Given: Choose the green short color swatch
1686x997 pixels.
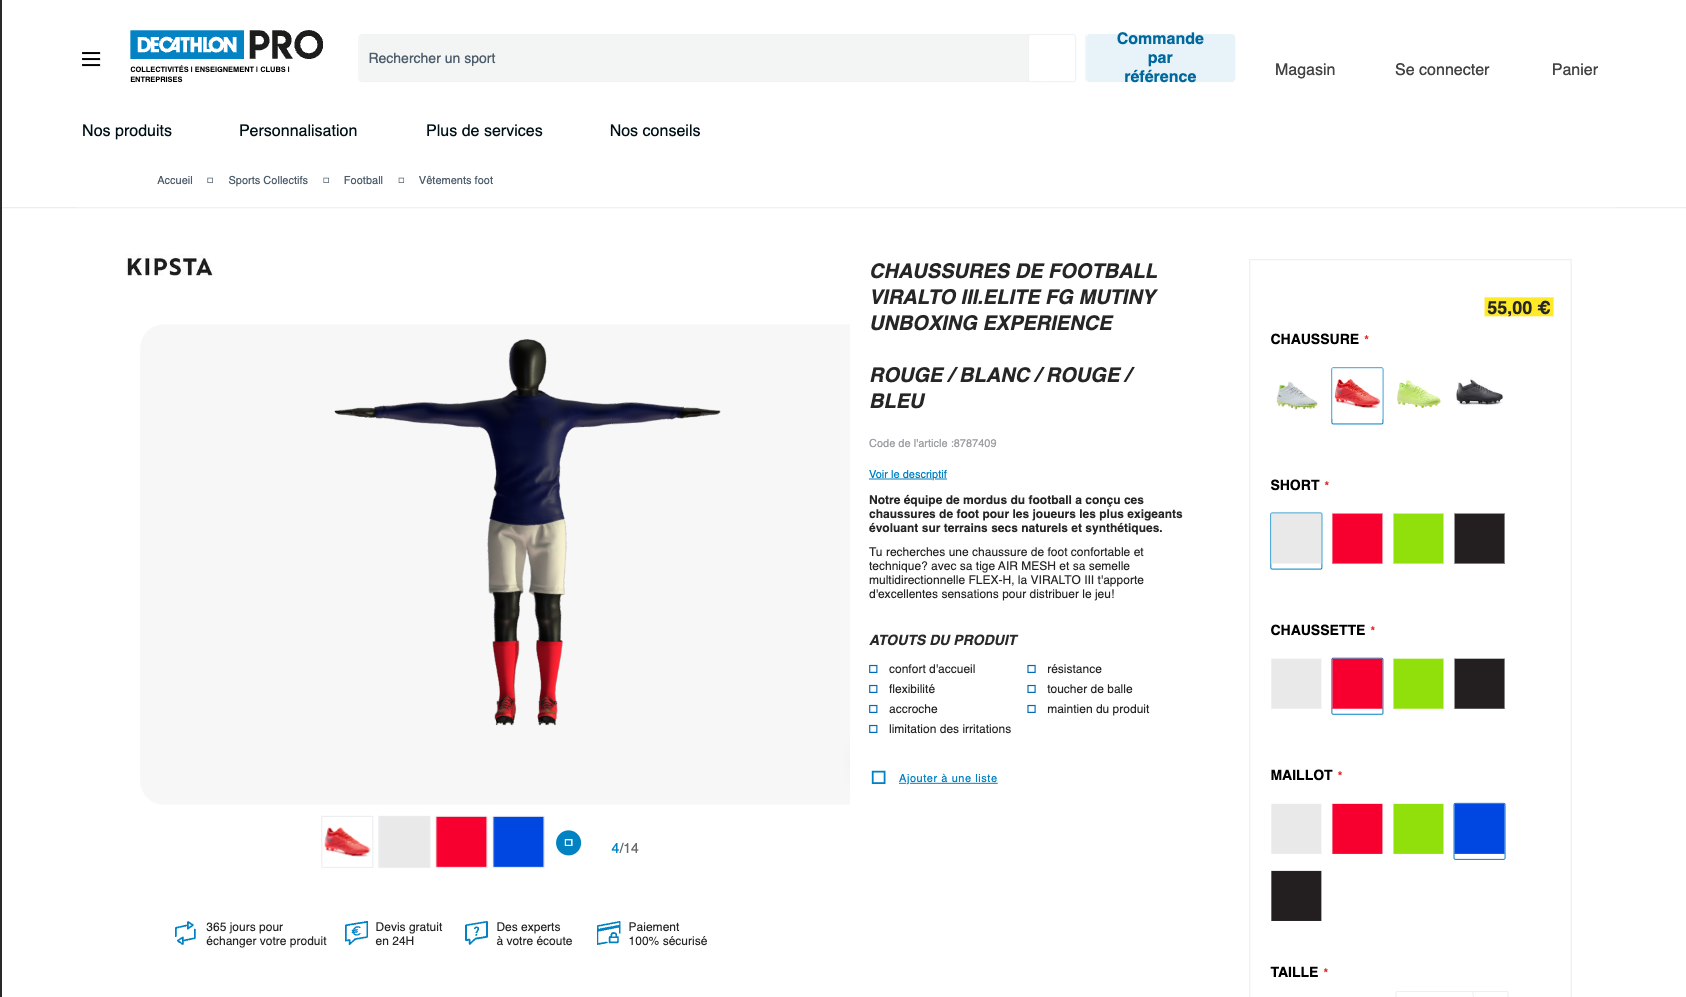Looking at the screenshot, I should (1418, 539).
